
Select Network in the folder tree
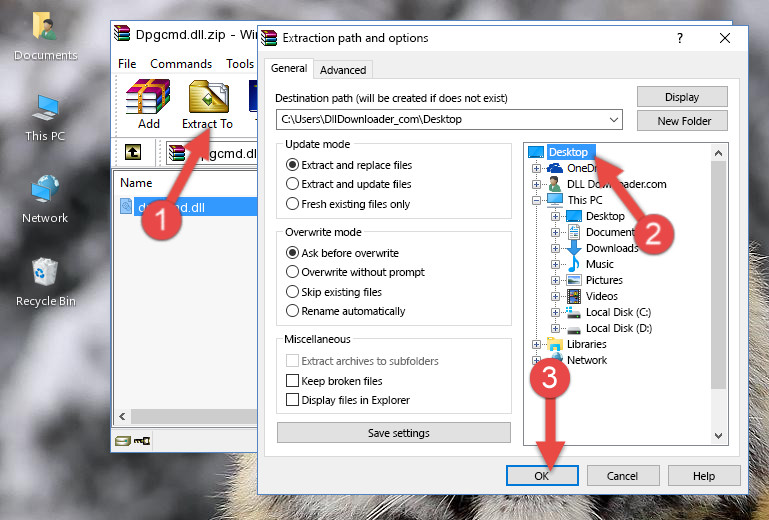click(x=587, y=360)
